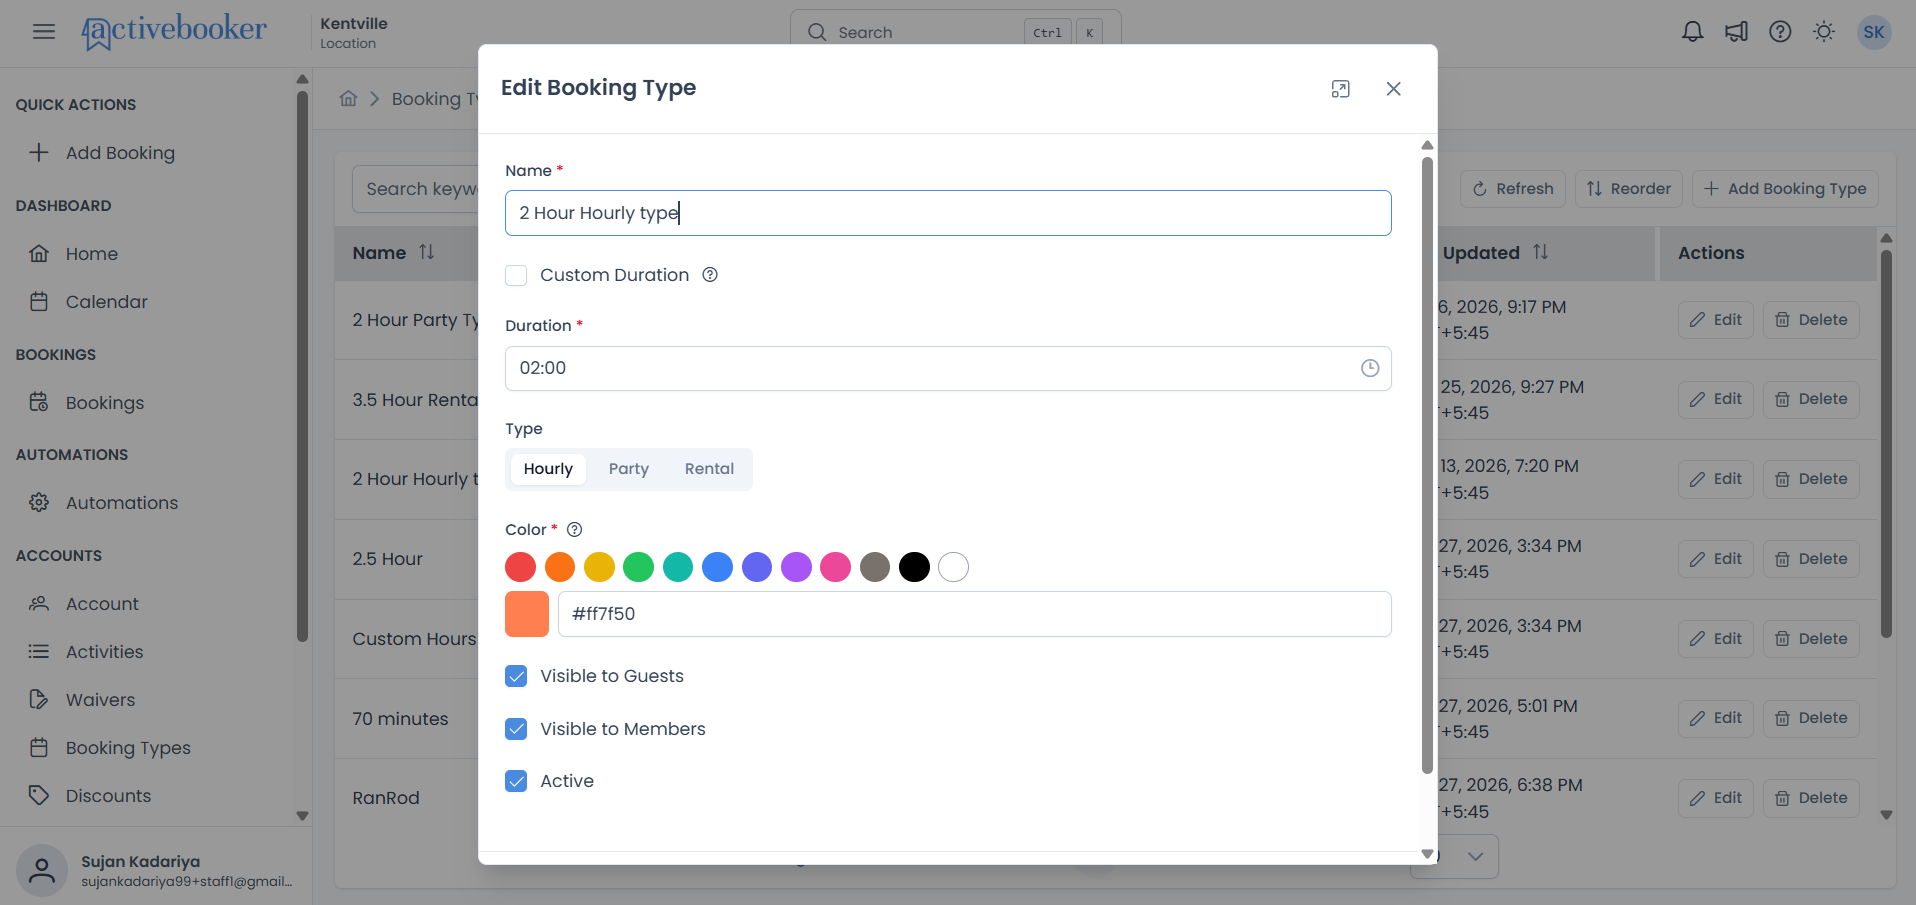Click the hex color code field
This screenshot has width=1916, height=905.
975,614
